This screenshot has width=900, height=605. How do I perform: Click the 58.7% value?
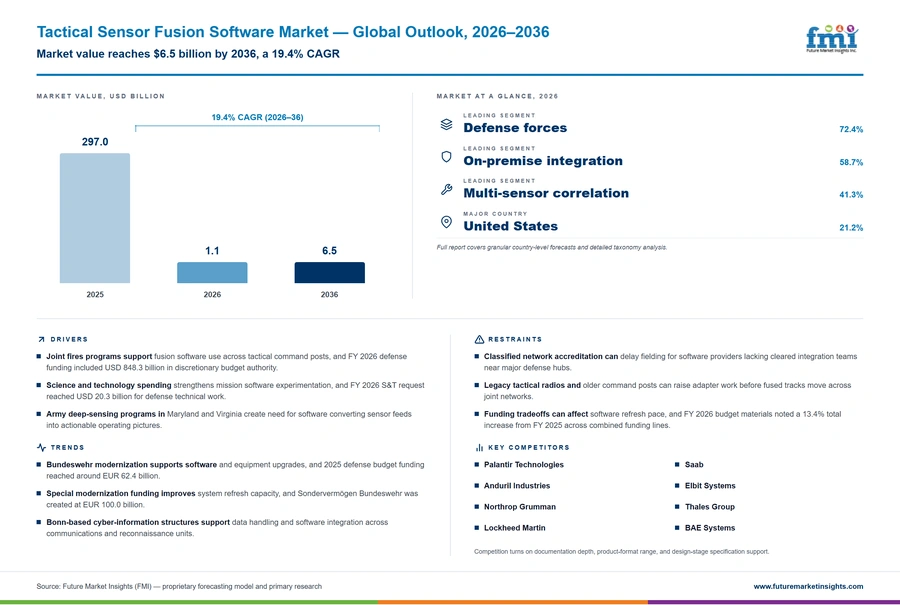point(851,162)
